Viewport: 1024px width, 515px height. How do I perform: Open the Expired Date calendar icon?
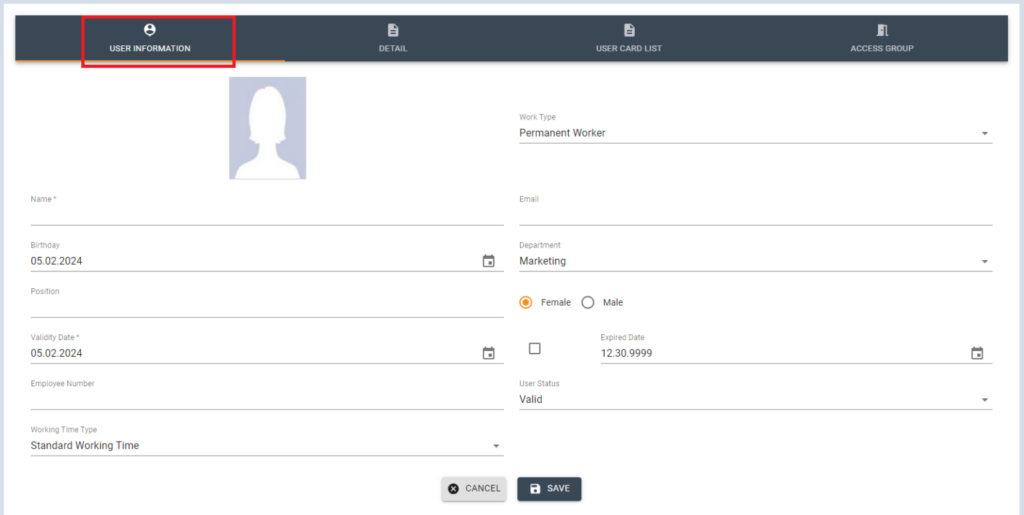point(977,353)
